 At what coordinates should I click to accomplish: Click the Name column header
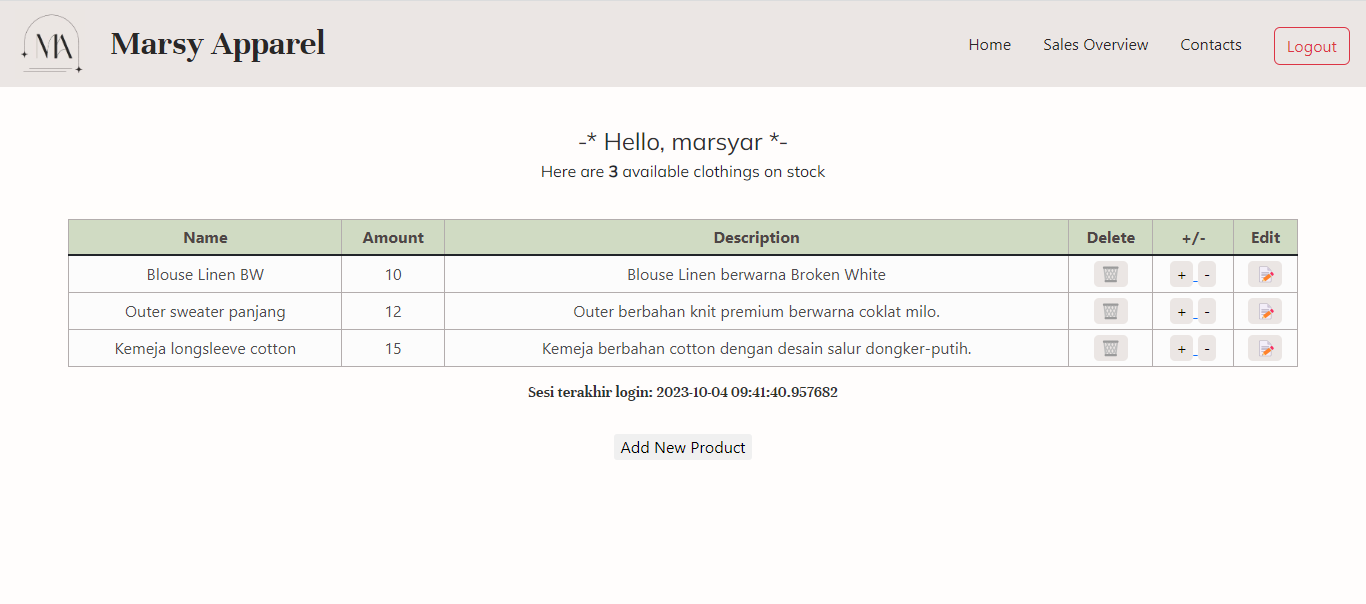tap(204, 237)
